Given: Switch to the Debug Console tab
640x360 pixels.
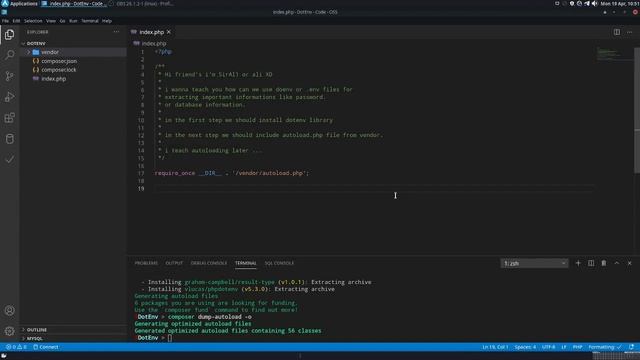Looking at the screenshot, I should pos(209,263).
